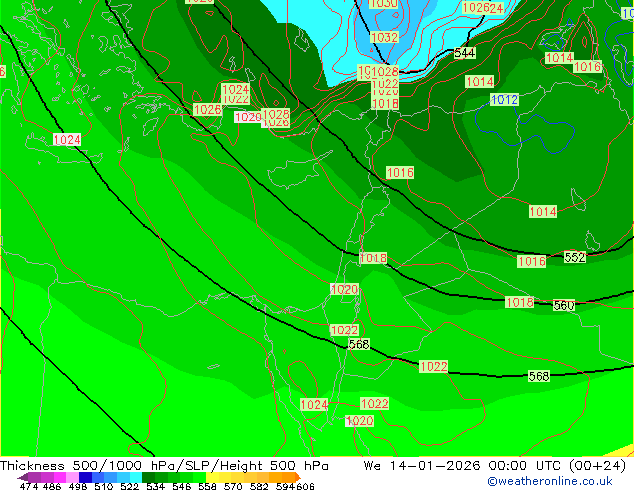Click the 1032 pressure label

(x=384, y=37)
